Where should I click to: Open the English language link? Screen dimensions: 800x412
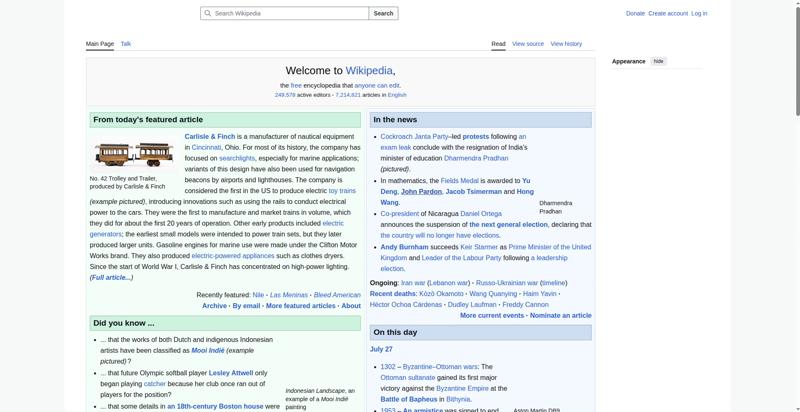click(397, 95)
